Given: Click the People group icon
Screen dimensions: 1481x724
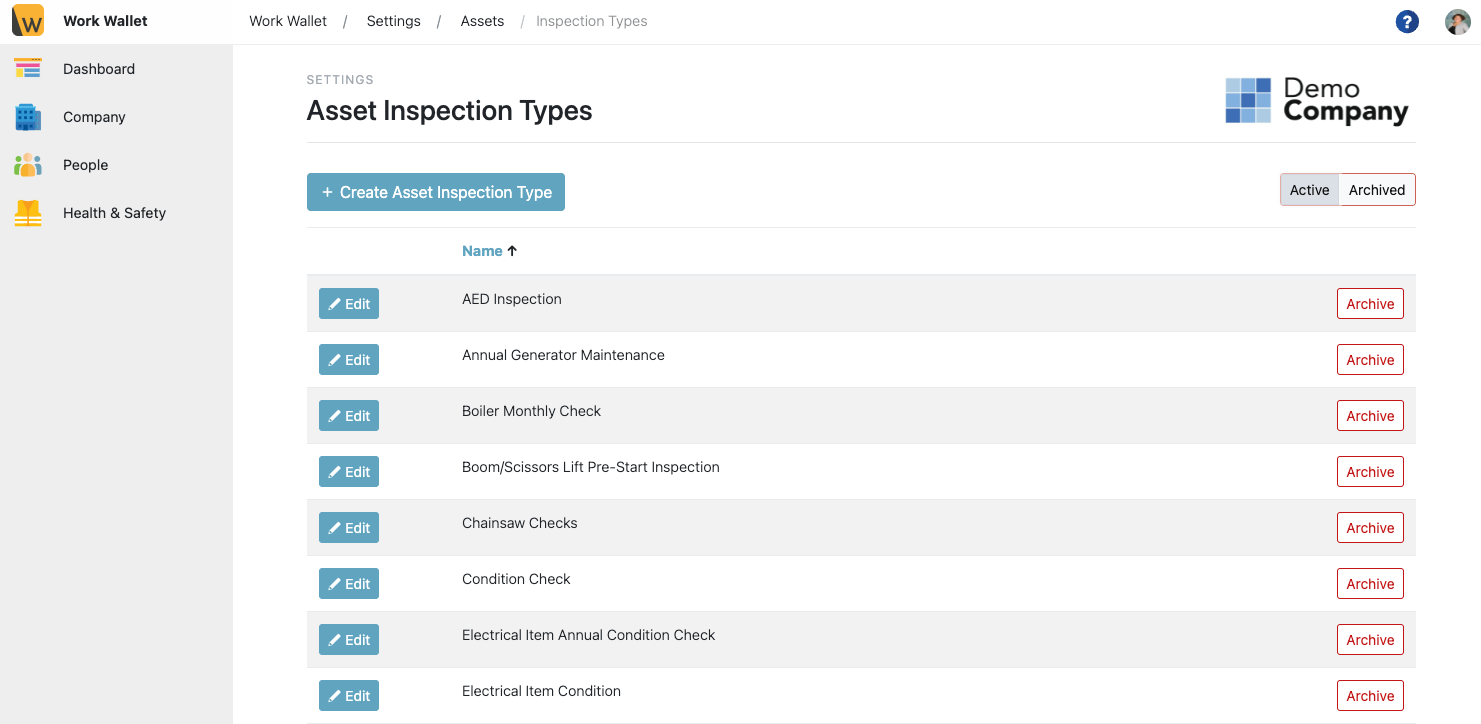Looking at the screenshot, I should [x=28, y=165].
